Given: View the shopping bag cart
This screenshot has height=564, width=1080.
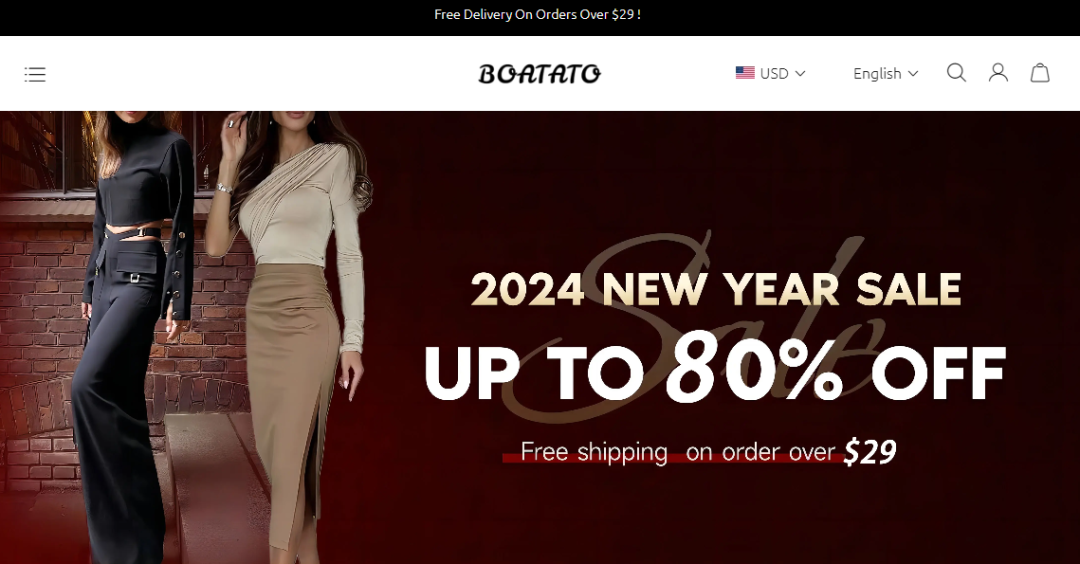Looking at the screenshot, I should [1040, 73].
